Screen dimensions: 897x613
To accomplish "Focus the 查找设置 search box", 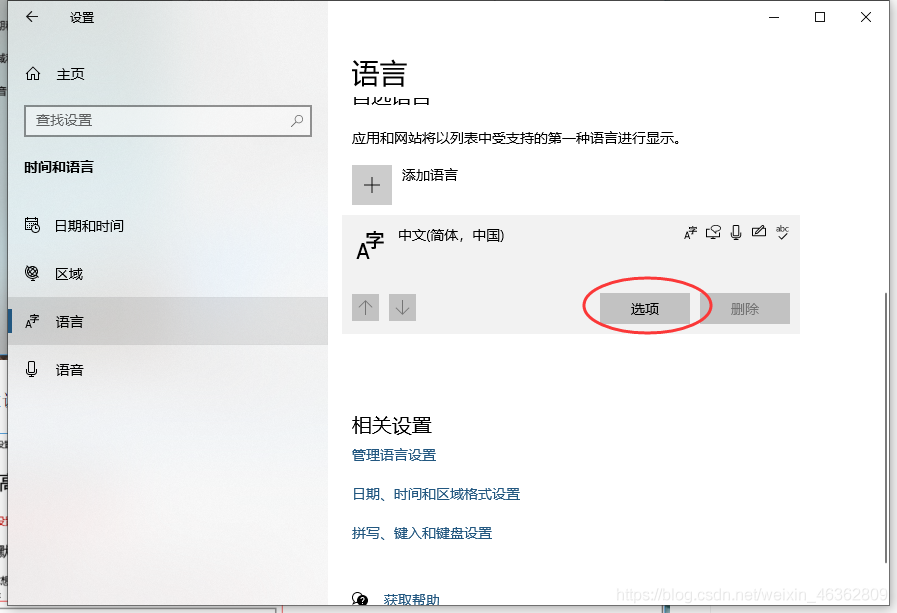I will 168,121.
